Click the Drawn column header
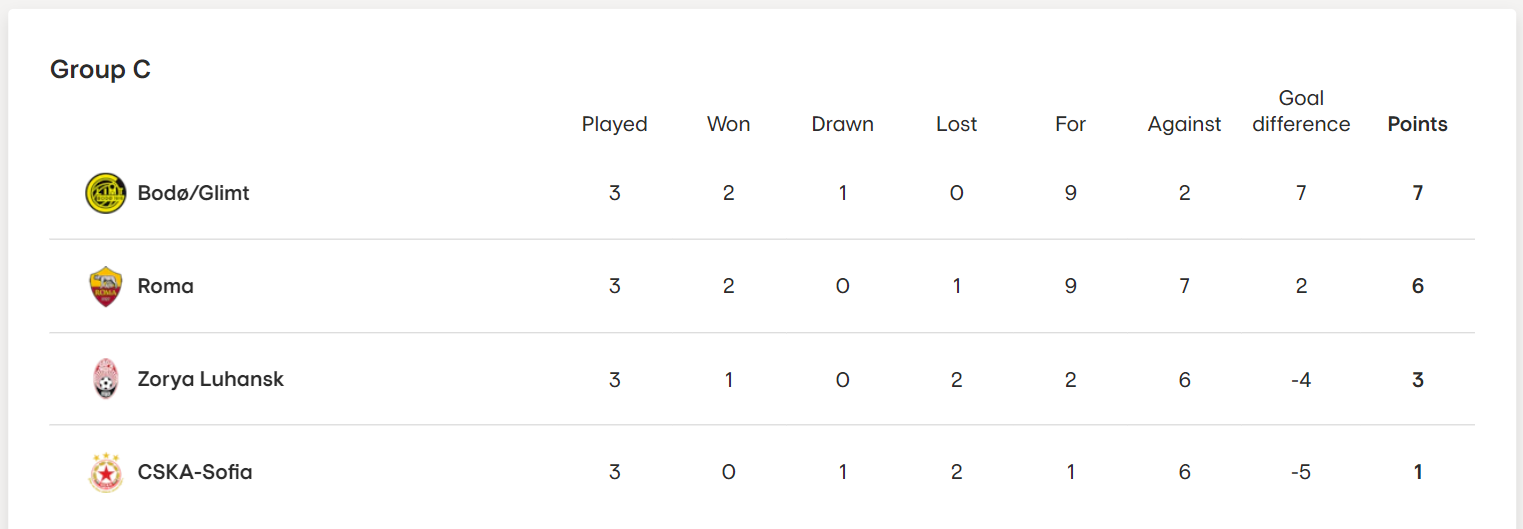 [843, 124]
